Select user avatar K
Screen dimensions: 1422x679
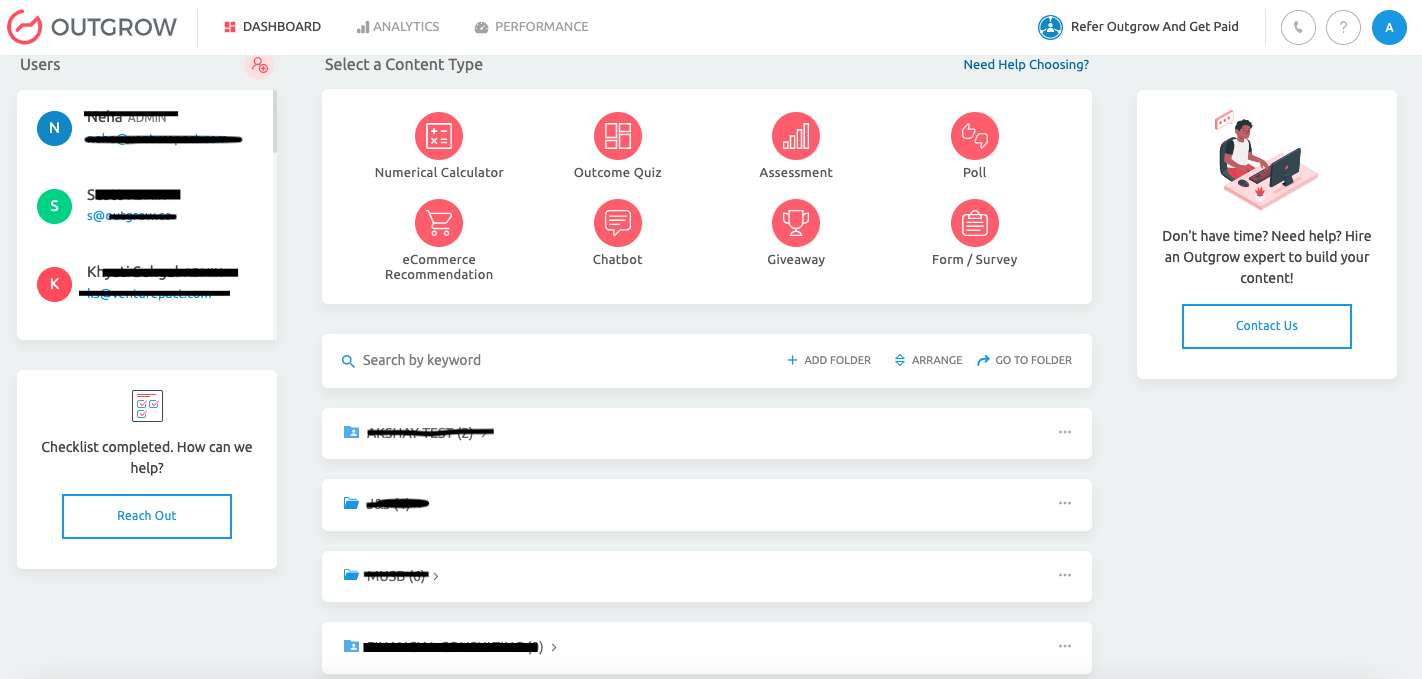[x=54, y=284]
